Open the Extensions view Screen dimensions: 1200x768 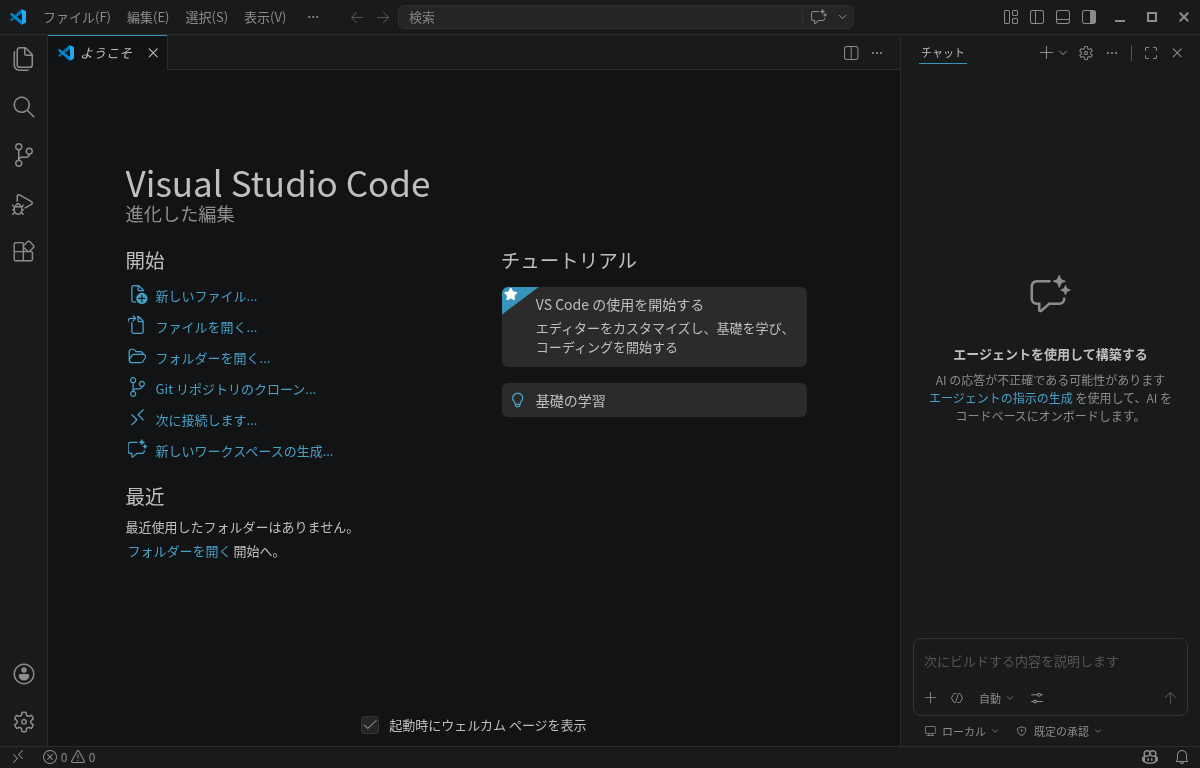tap(24, 252)
